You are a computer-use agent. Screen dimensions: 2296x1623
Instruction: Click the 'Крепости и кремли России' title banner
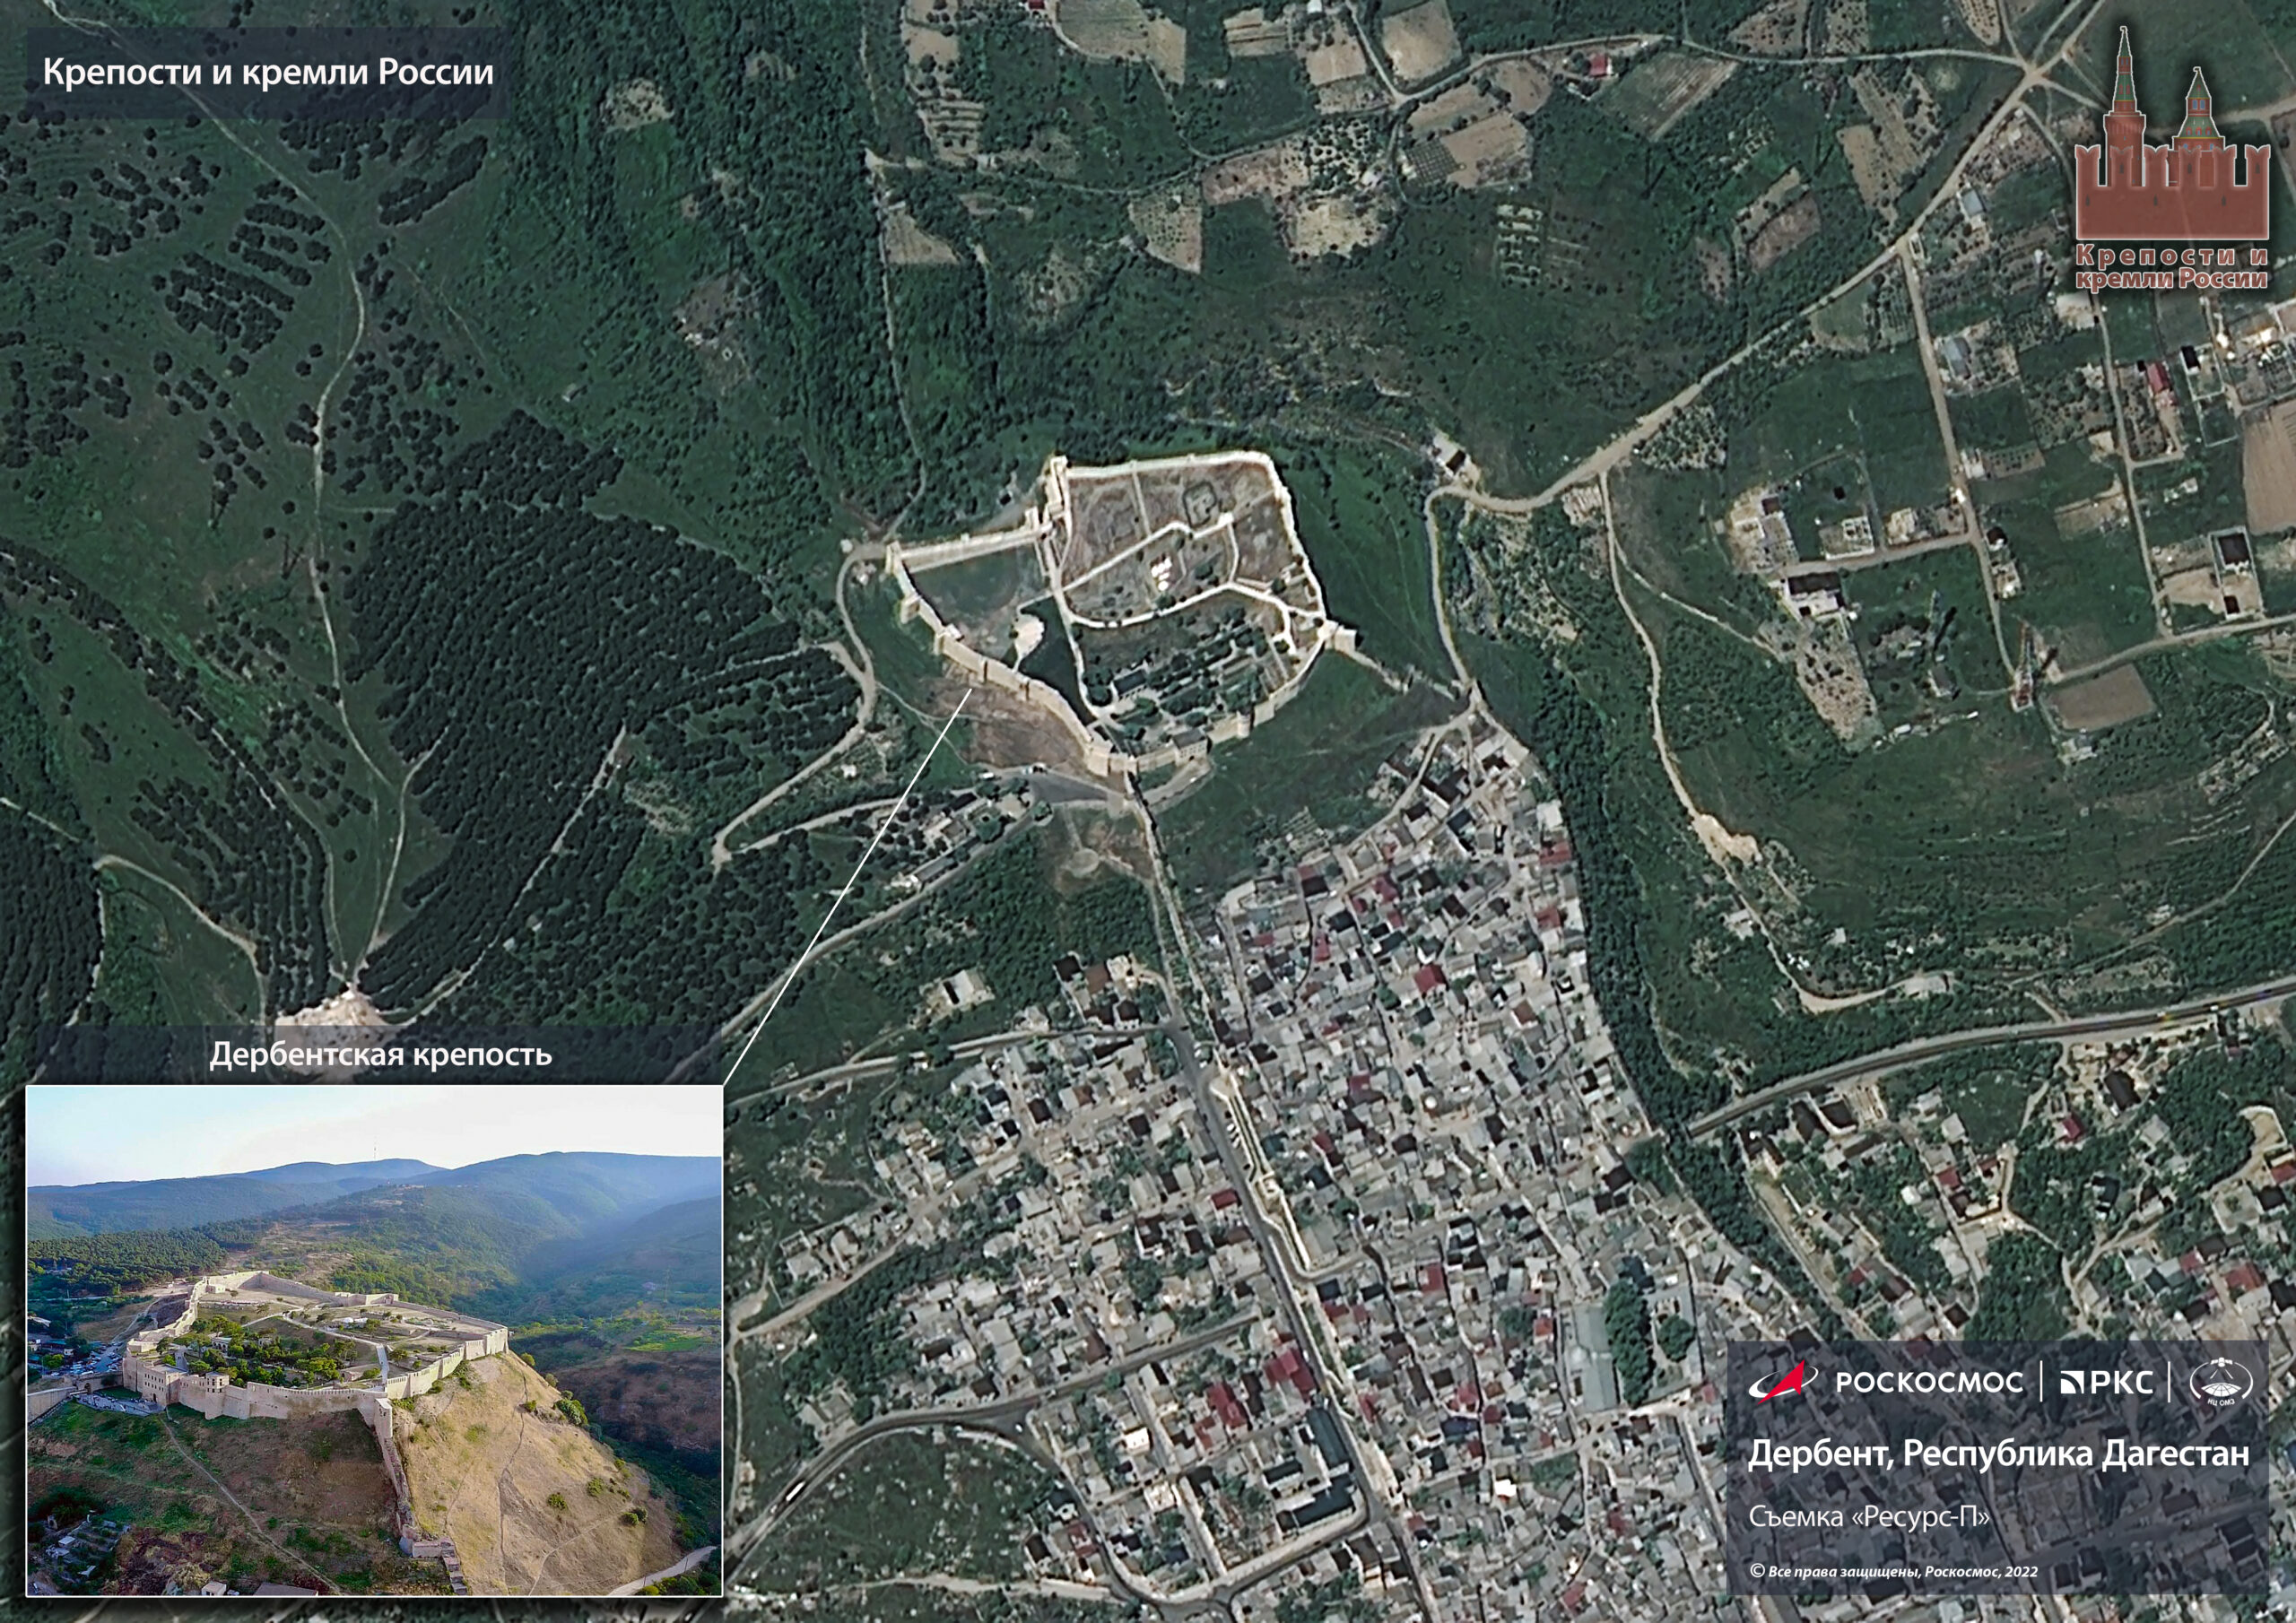(x=268, y=73)
